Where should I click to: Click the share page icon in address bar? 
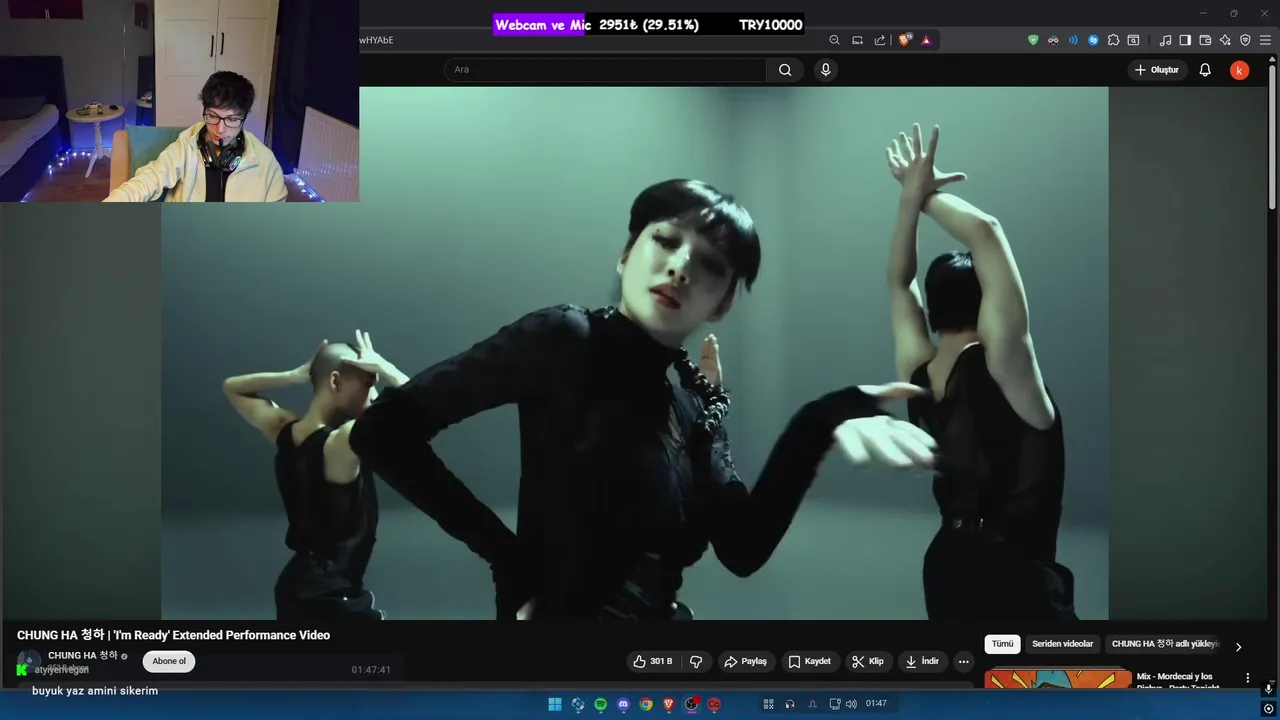[880, 40]
